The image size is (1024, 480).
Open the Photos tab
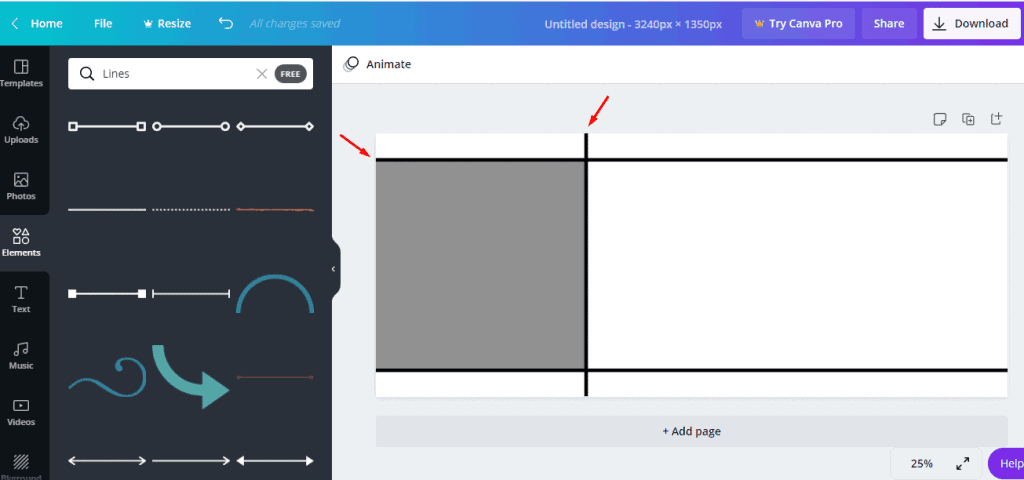21,186
